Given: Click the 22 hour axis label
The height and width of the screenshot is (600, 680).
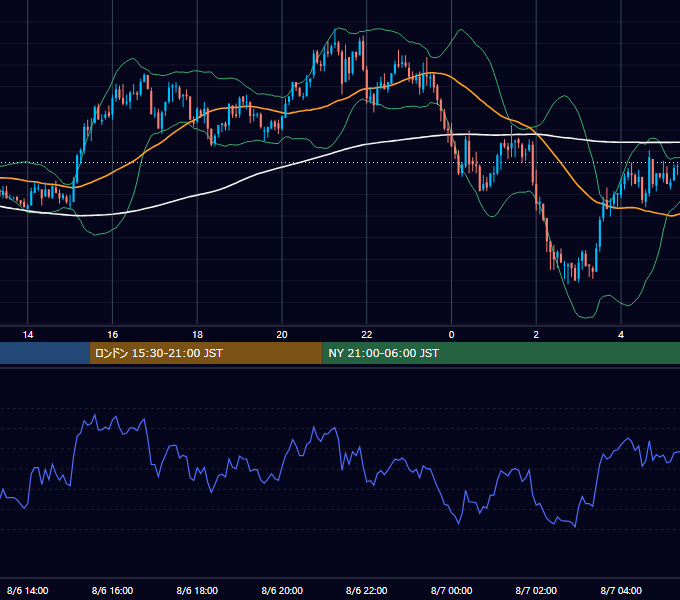Looking at the screenshot, I should [x=367, y=335].
